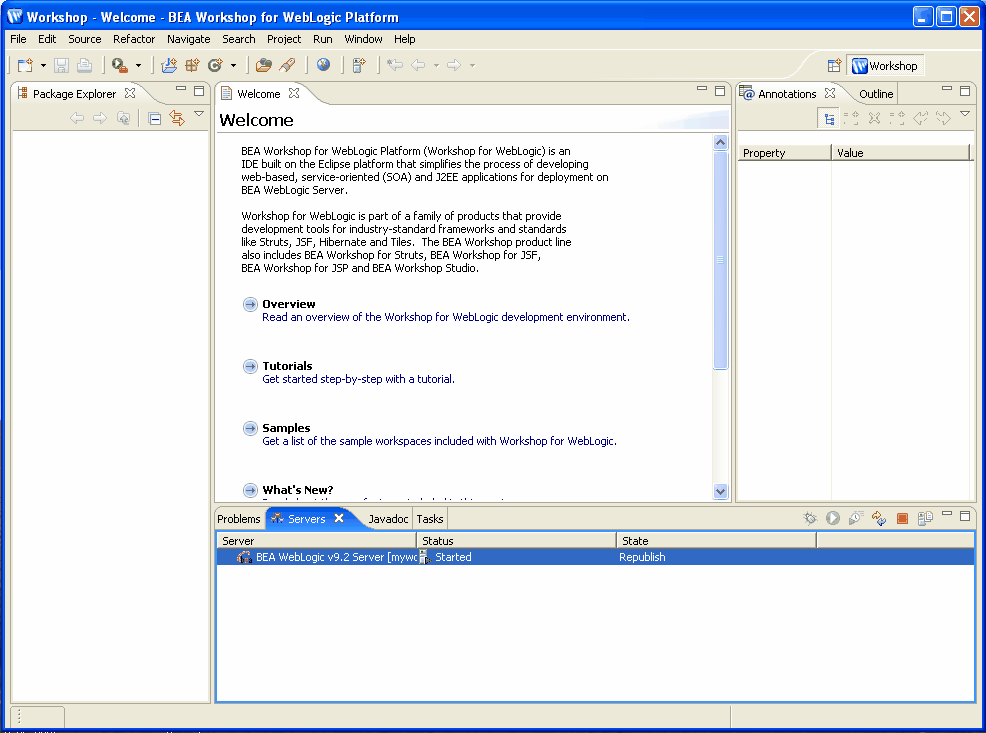Open the Refactor menu
The height and width of the screenshot is (733, 986).
point(134,39)
